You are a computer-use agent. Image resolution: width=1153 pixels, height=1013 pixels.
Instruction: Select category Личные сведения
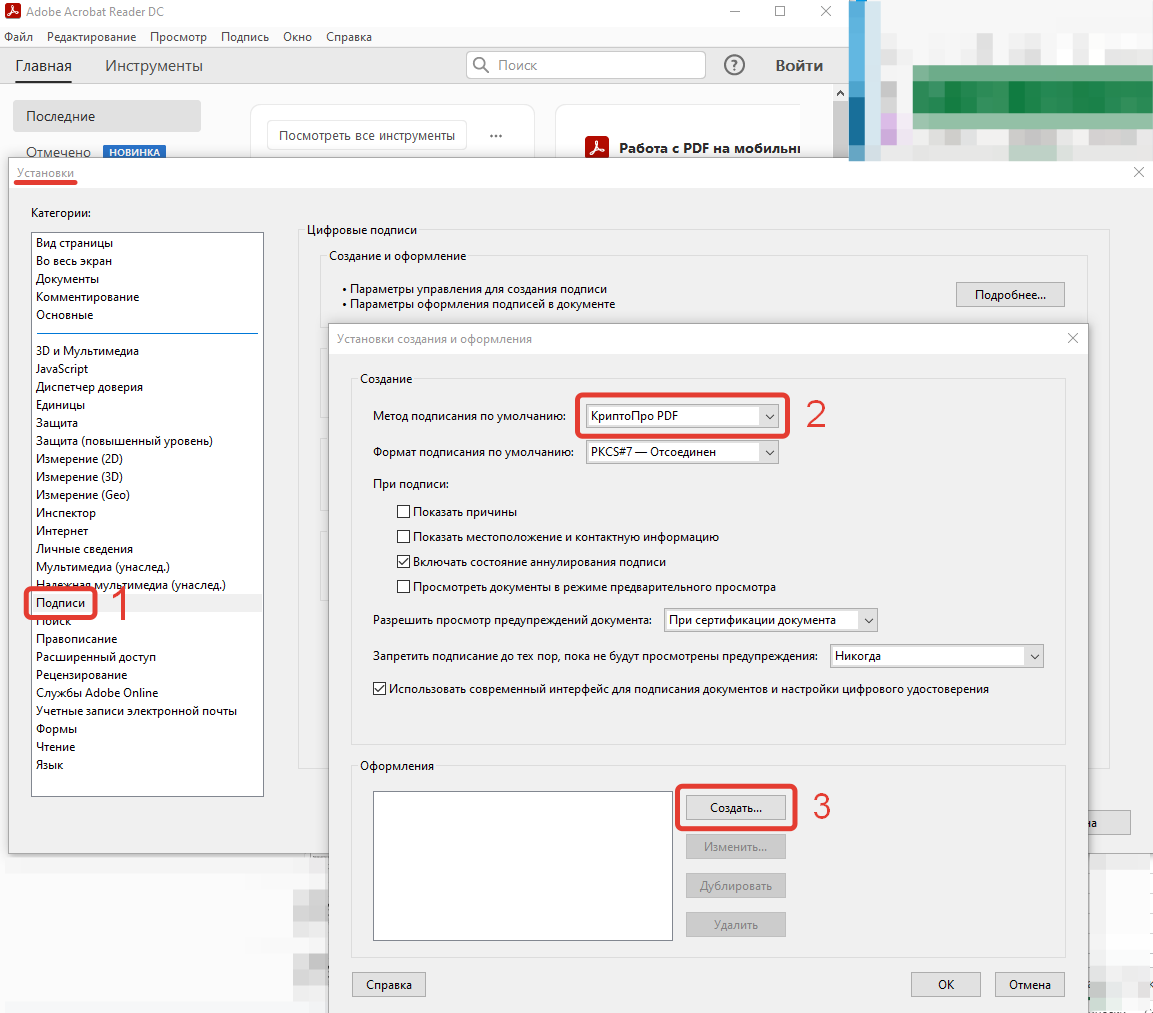pyautogui.click(x=85, y=549)
